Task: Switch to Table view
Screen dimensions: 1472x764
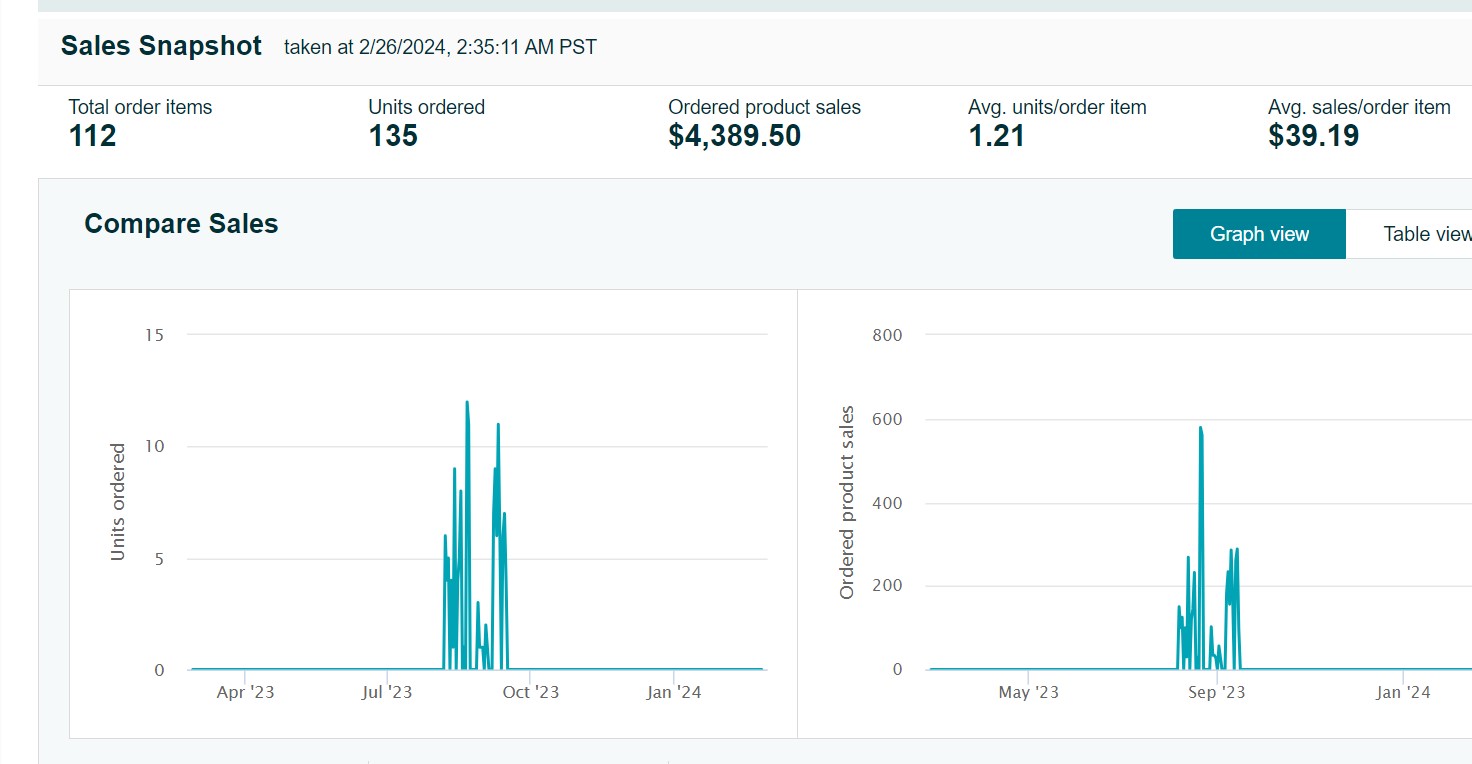Action: [x=1420, y=234]
